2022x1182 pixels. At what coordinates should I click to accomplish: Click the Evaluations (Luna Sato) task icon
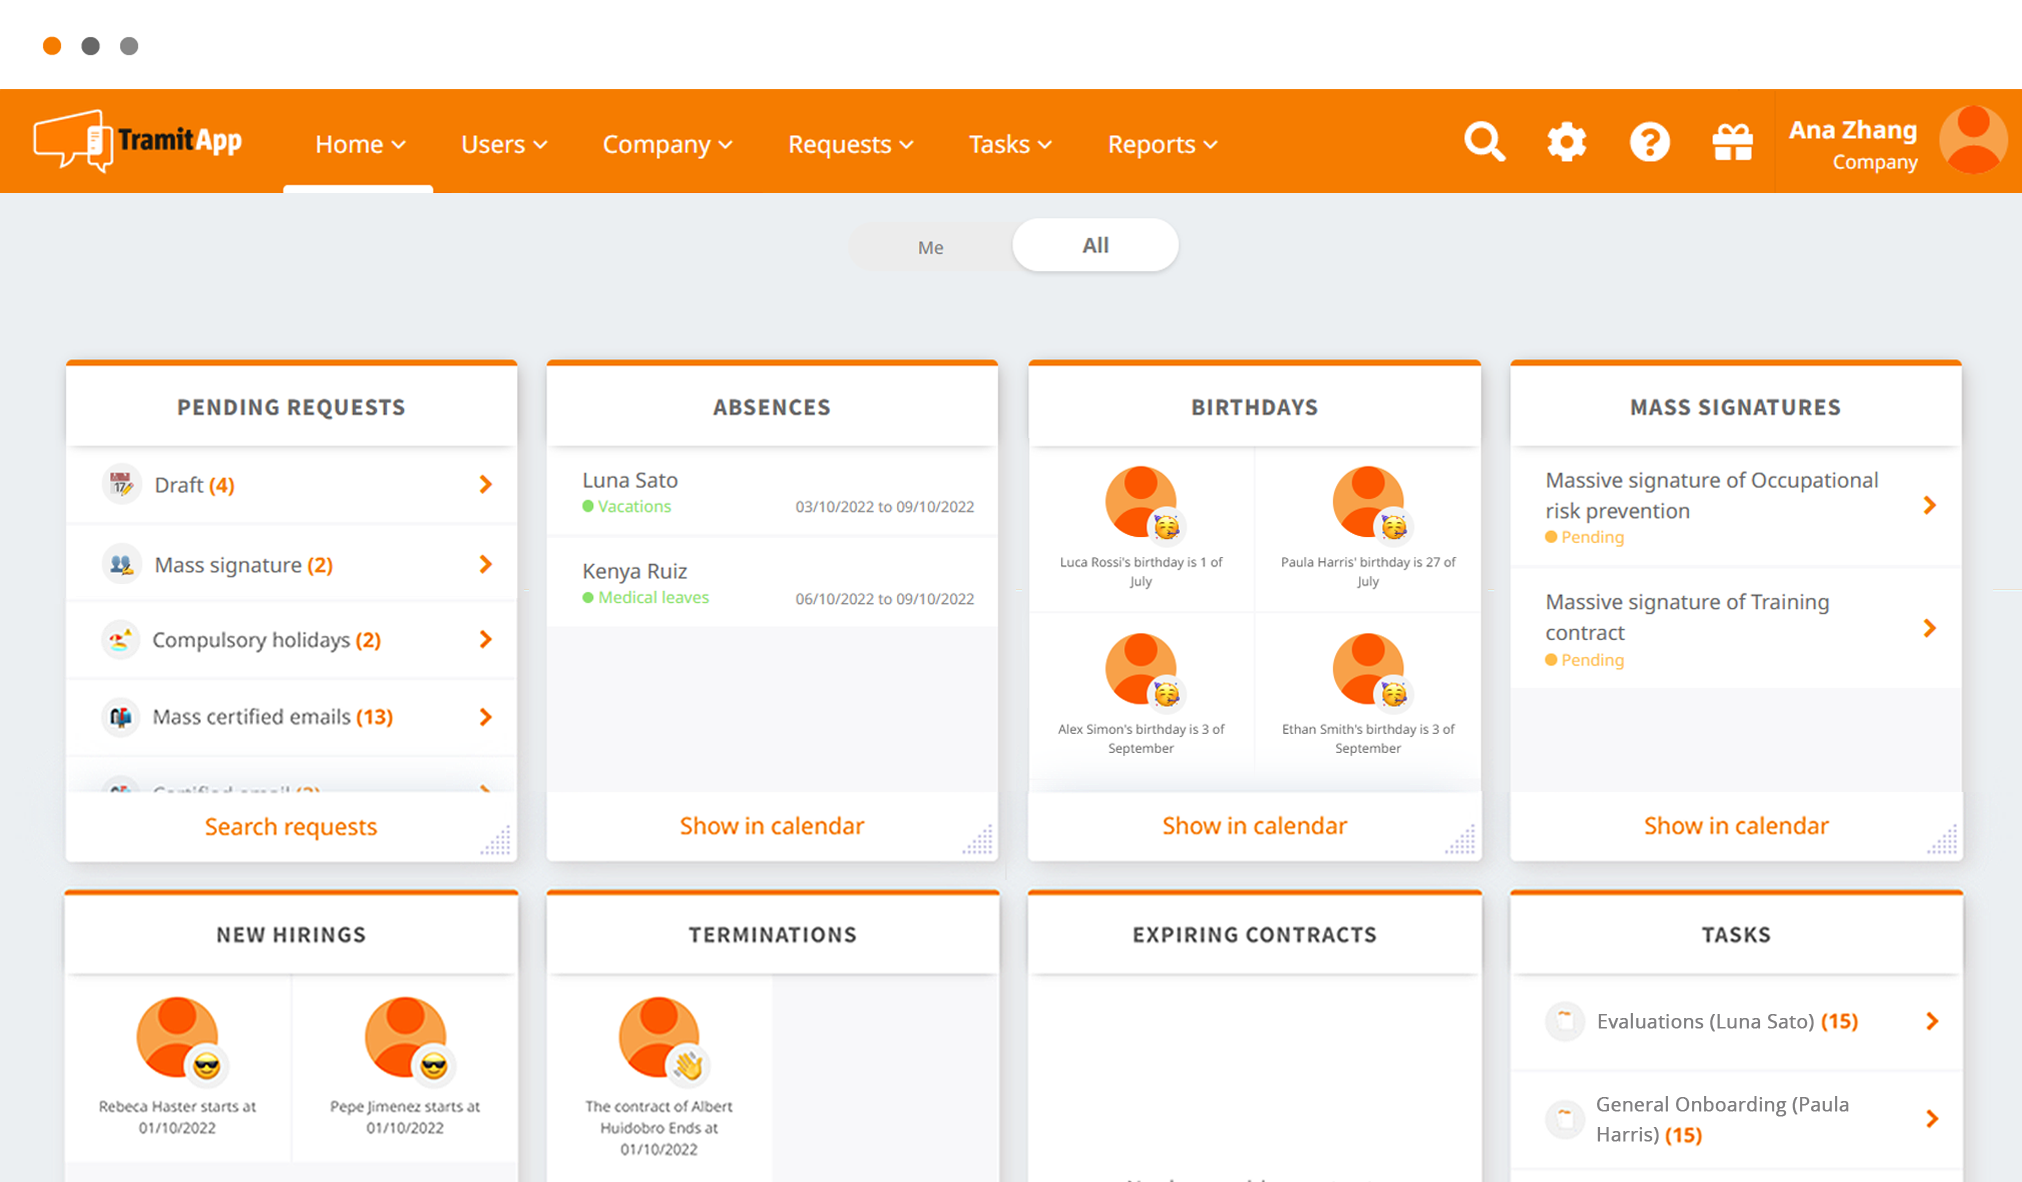1565,1021
